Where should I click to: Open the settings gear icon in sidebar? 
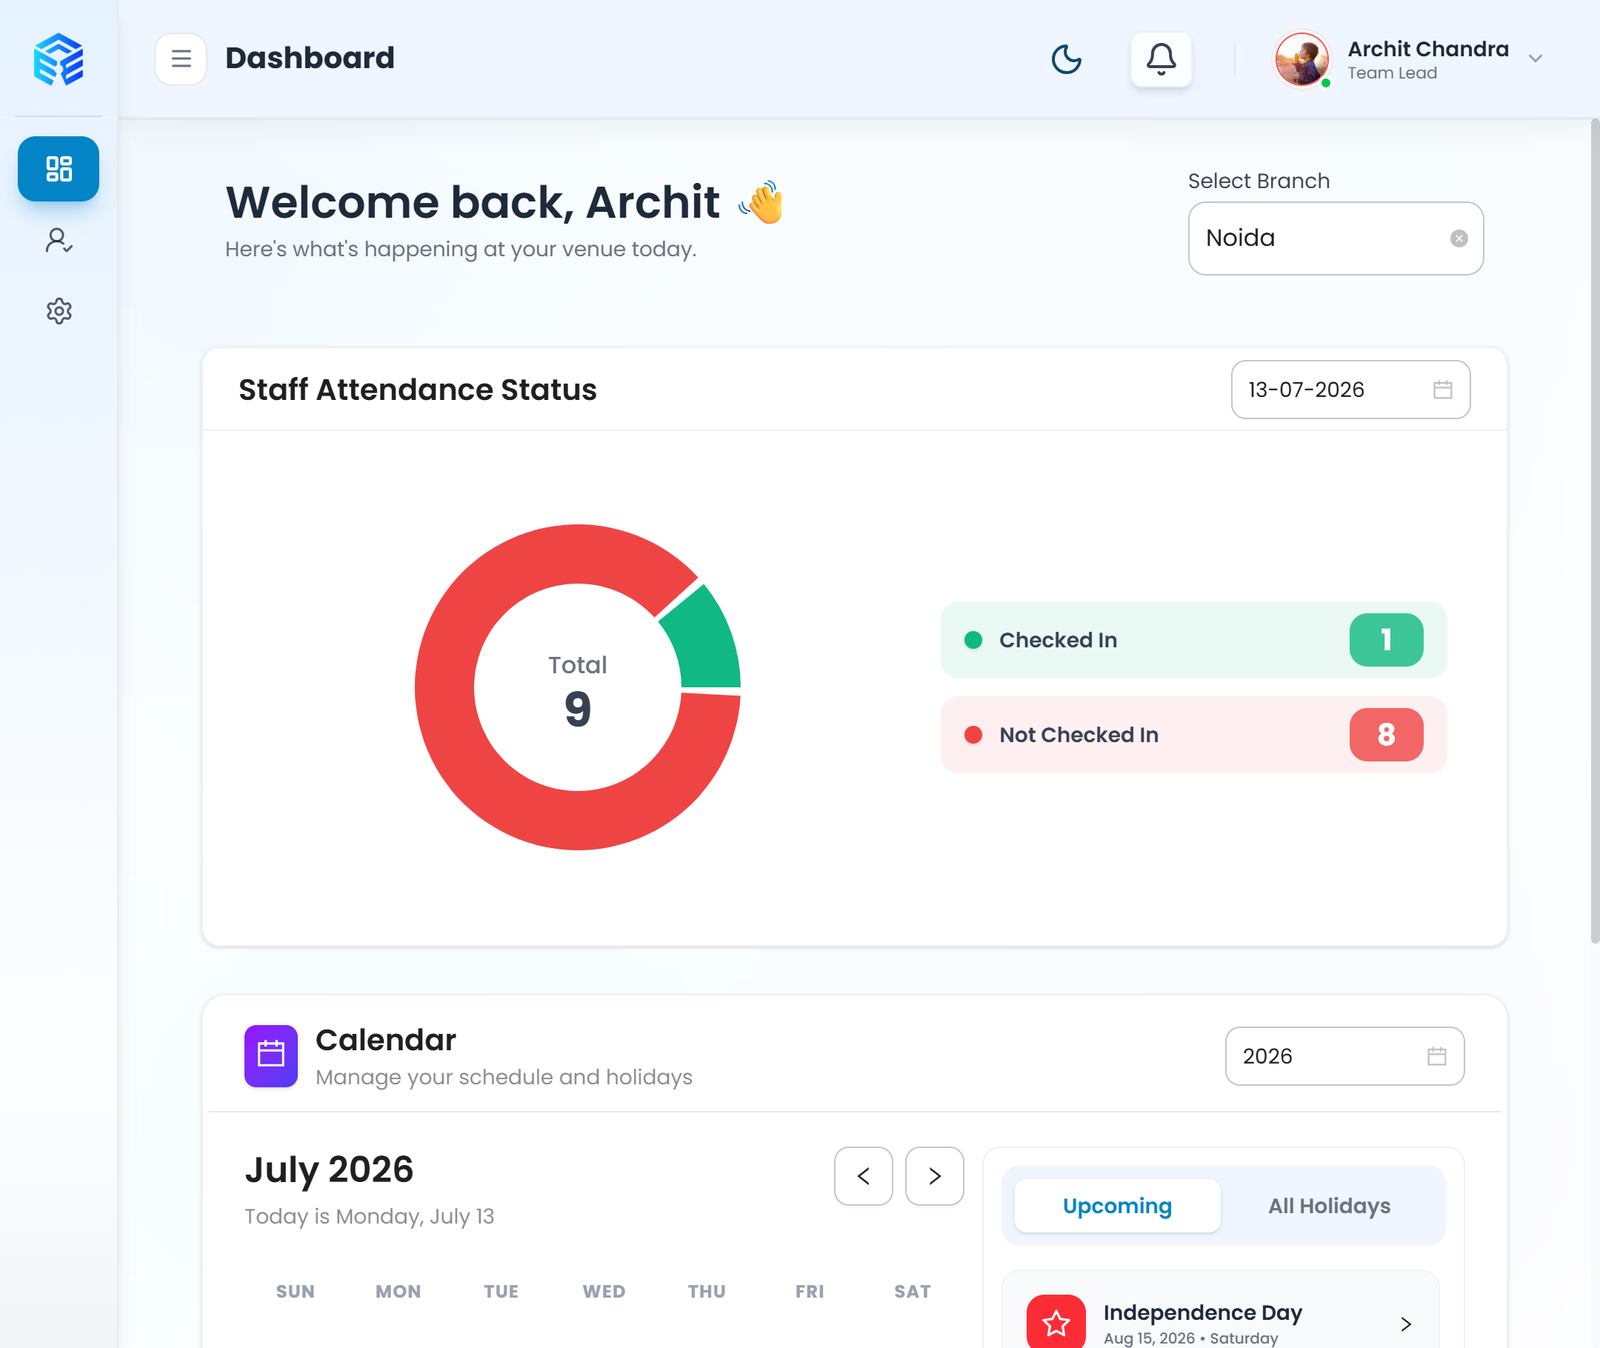59,311
